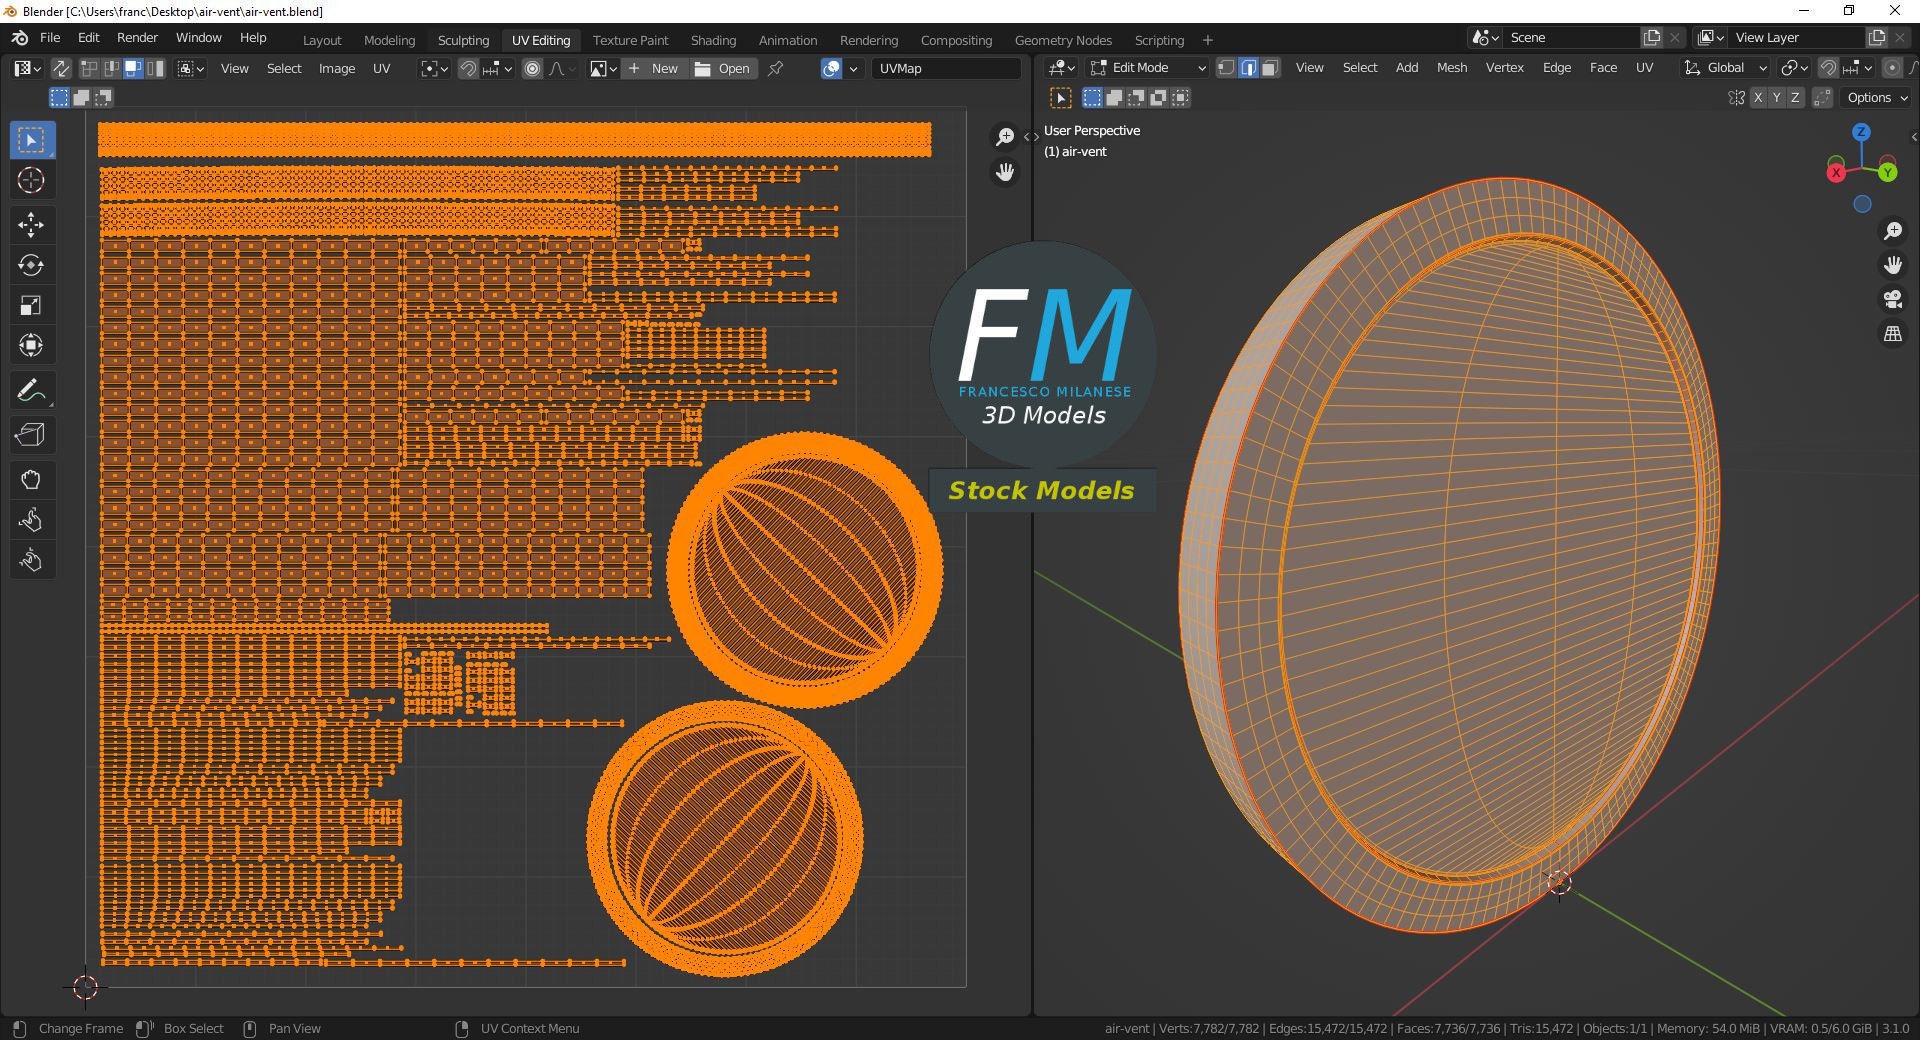This screenshot has width=1920, height=1040.
Task: Toggle UV overlays display button
Action: (x=831, y=68)
